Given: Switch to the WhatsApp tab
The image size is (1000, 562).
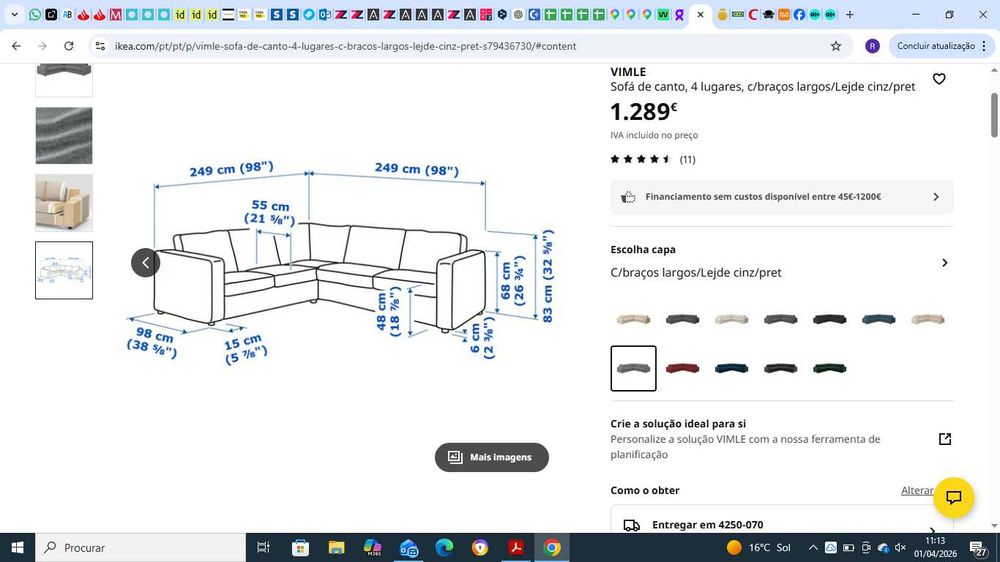Looking at the screenshot, I should point(35,14).
